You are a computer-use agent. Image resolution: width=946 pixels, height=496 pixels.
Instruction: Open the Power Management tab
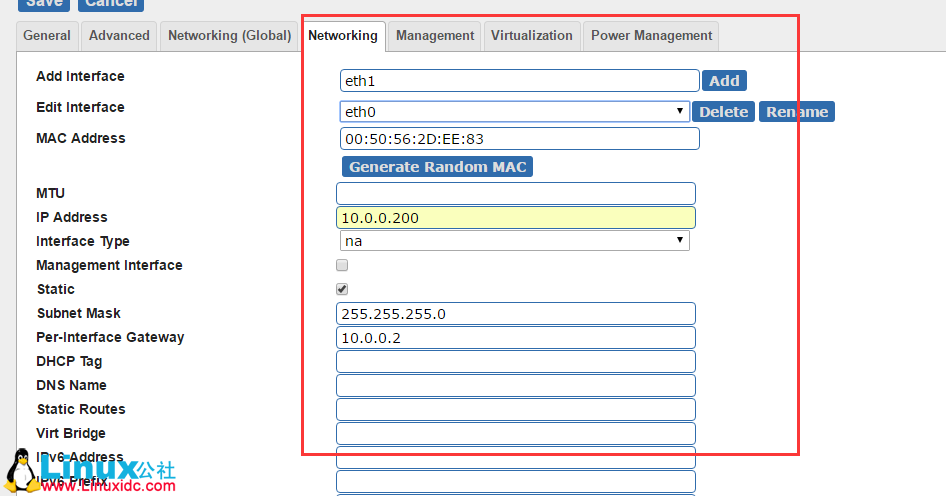(651, 36)
